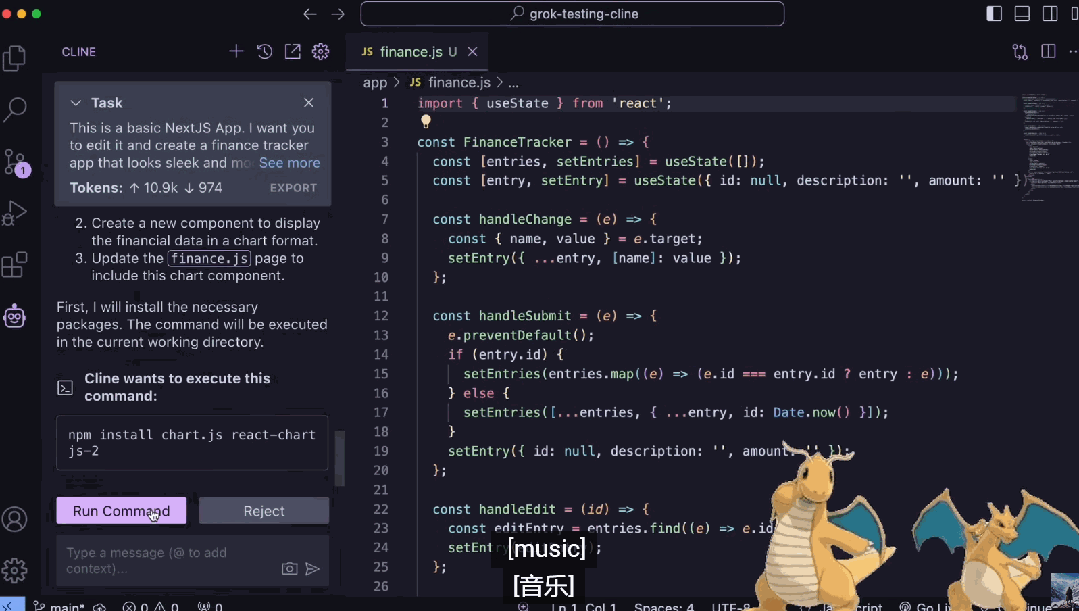Open Run and Debug view
This screenshot has width=1079, height=611.
(14, 214)
